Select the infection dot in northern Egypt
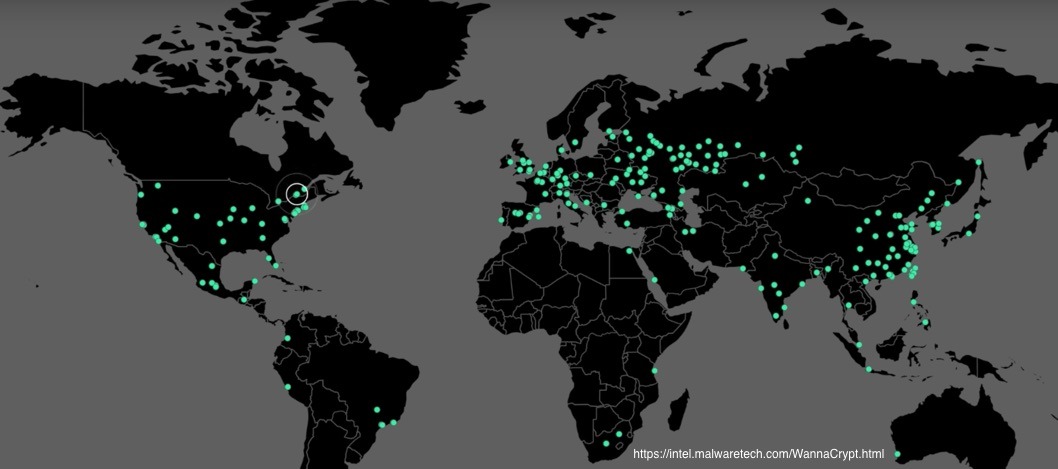This screenshot has height=469, width=1058. [x=630, y=251]
